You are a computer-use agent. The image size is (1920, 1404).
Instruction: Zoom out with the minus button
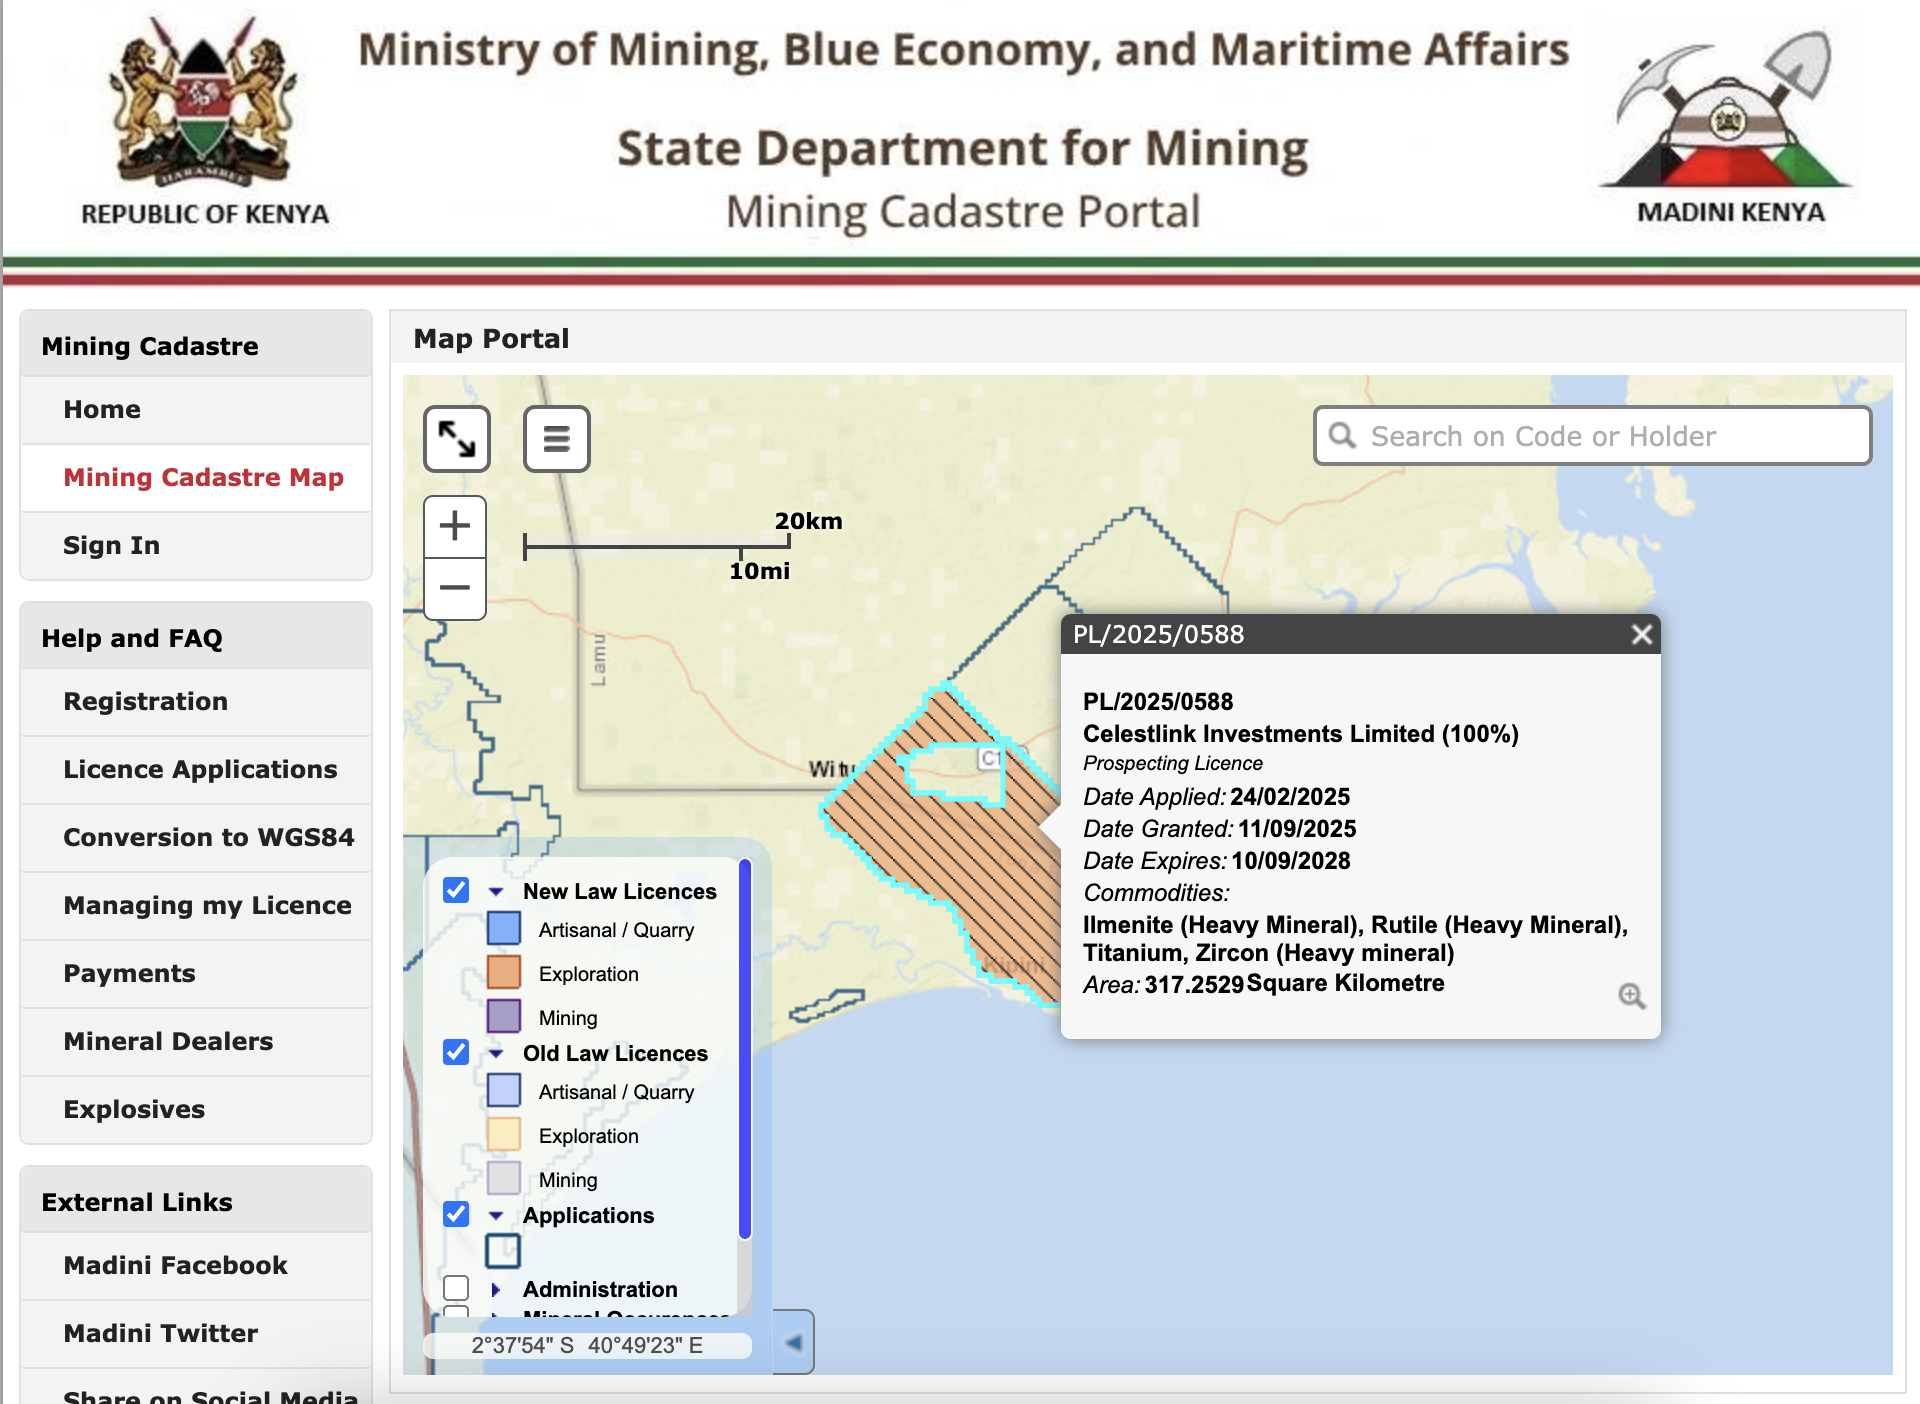455,588
